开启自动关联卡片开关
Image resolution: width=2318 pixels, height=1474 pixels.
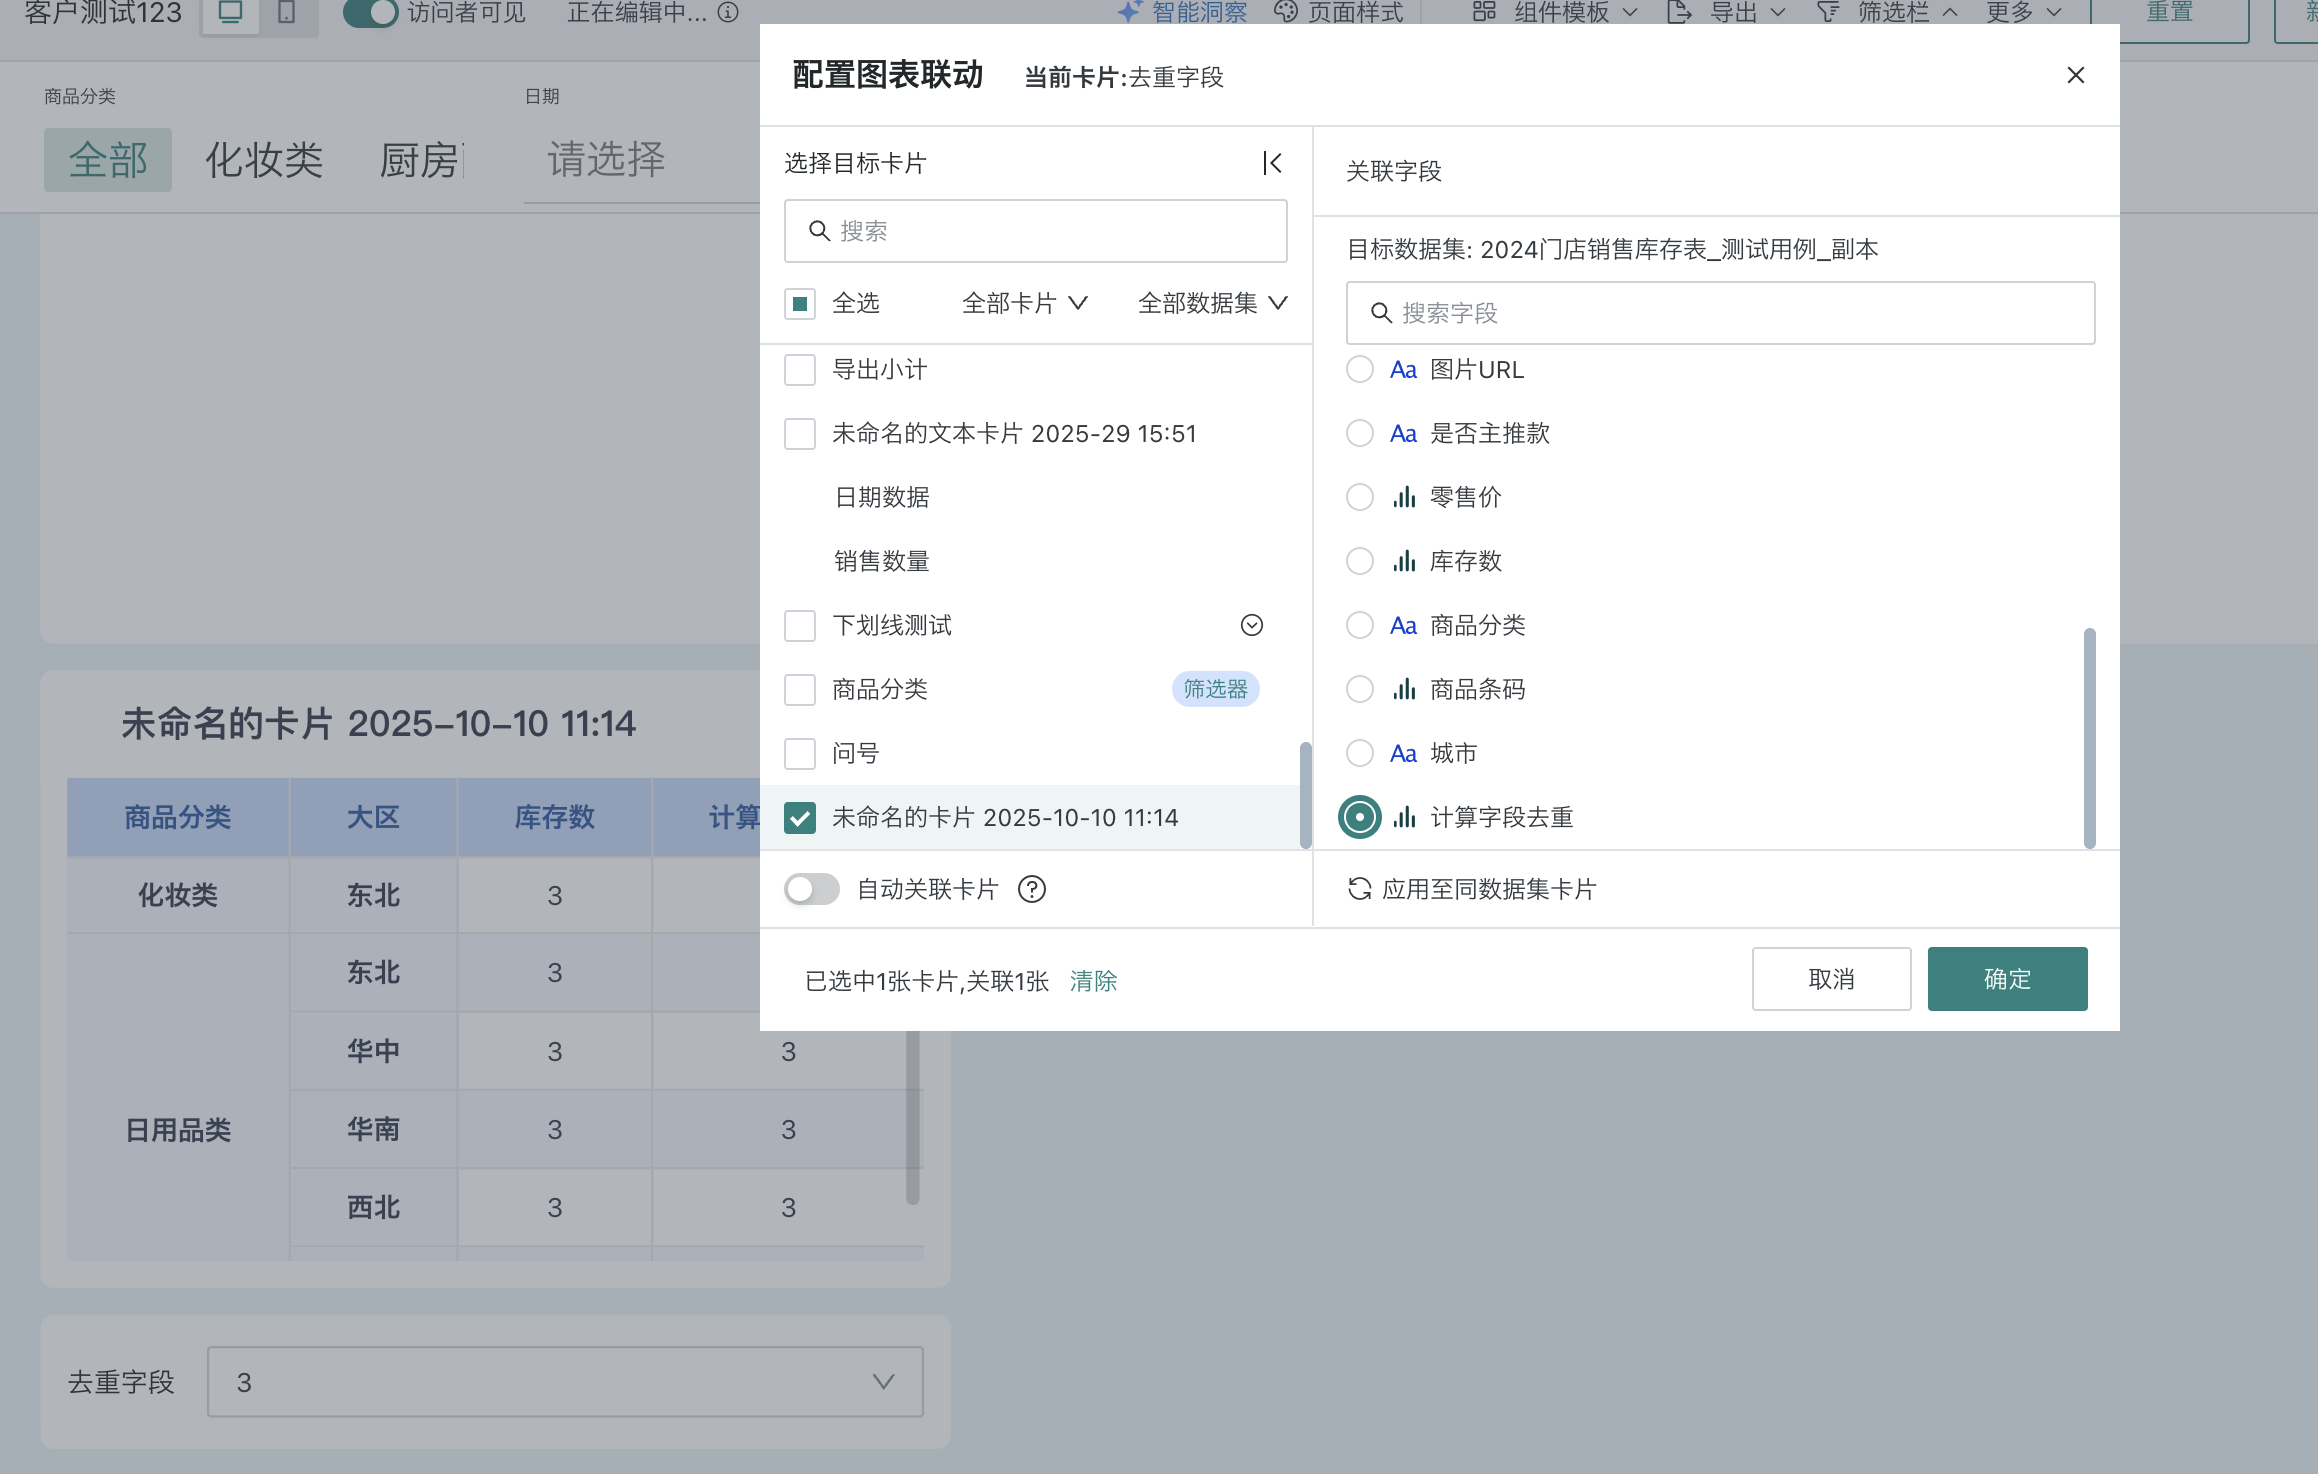811,889
